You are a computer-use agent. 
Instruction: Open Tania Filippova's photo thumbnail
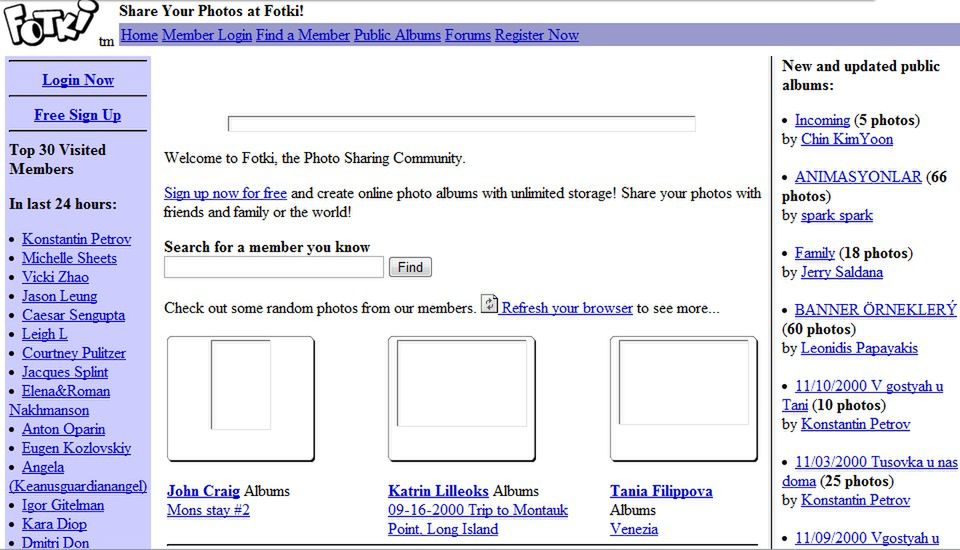[x=683, y=399]
